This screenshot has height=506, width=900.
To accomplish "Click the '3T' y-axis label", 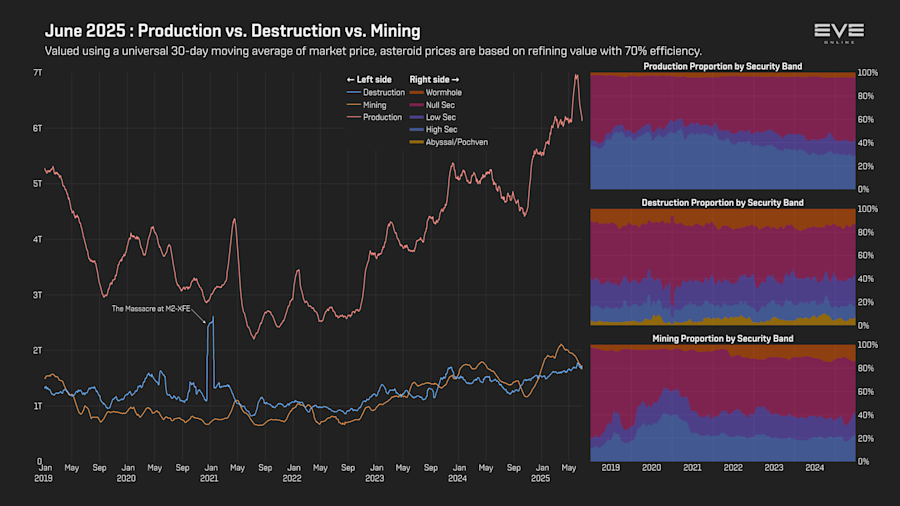I will (38, 295).
